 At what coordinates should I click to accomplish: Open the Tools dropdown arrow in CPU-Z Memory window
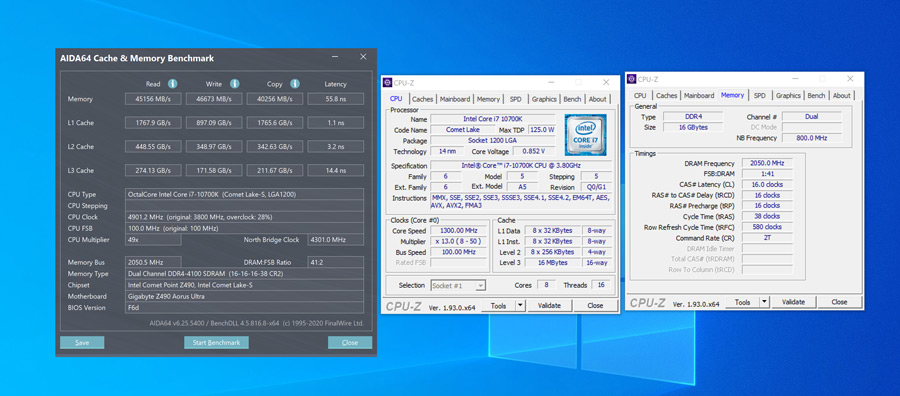click(764, 302)
